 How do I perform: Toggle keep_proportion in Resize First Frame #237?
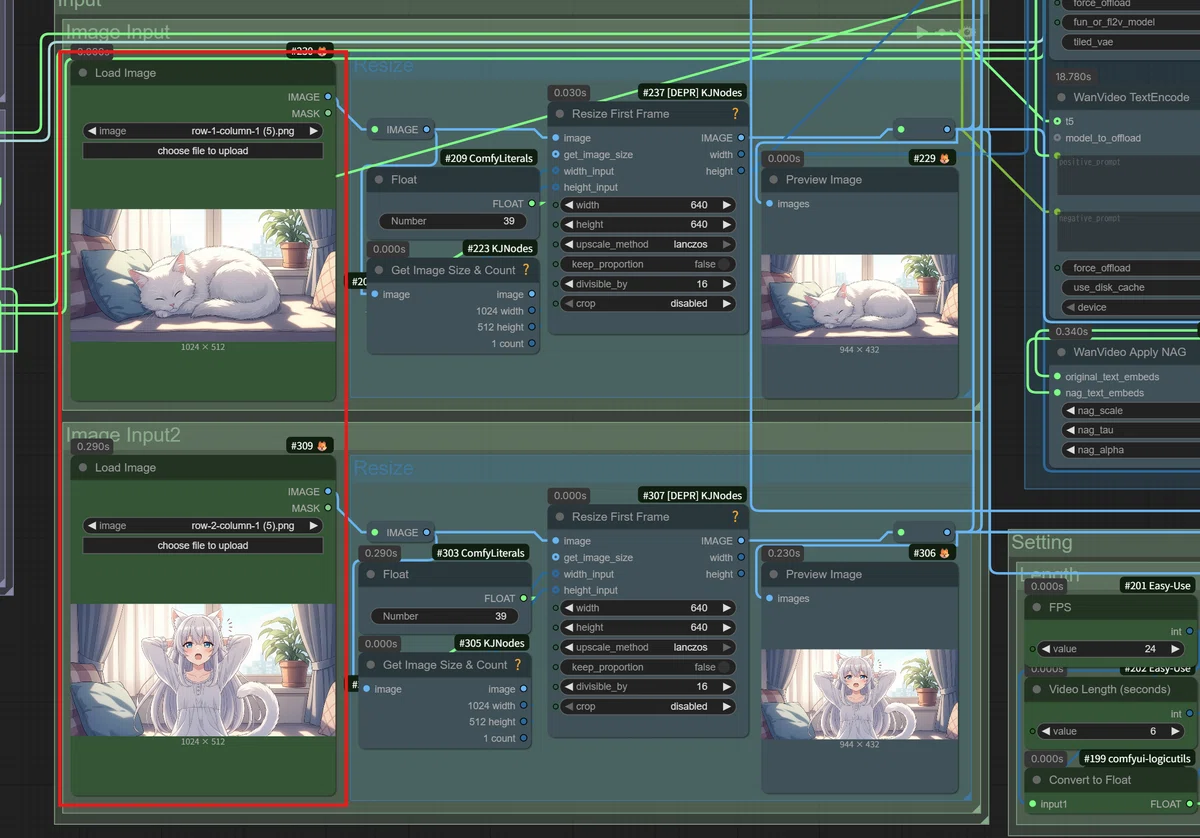coord(648,264)
